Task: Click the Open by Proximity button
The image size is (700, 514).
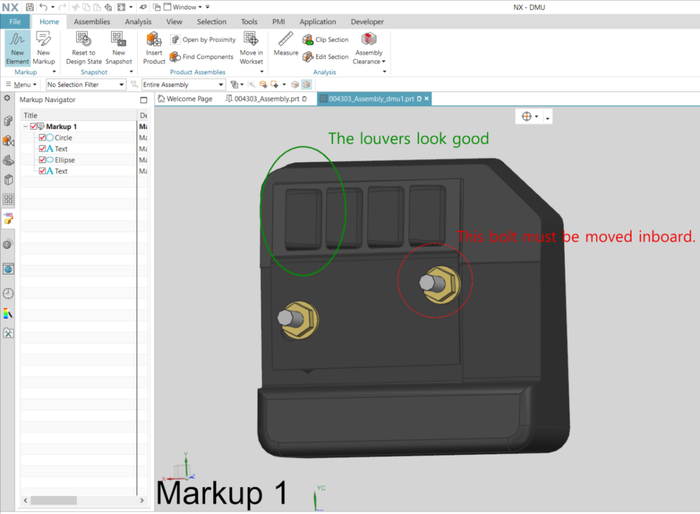Action: (201, 40)
